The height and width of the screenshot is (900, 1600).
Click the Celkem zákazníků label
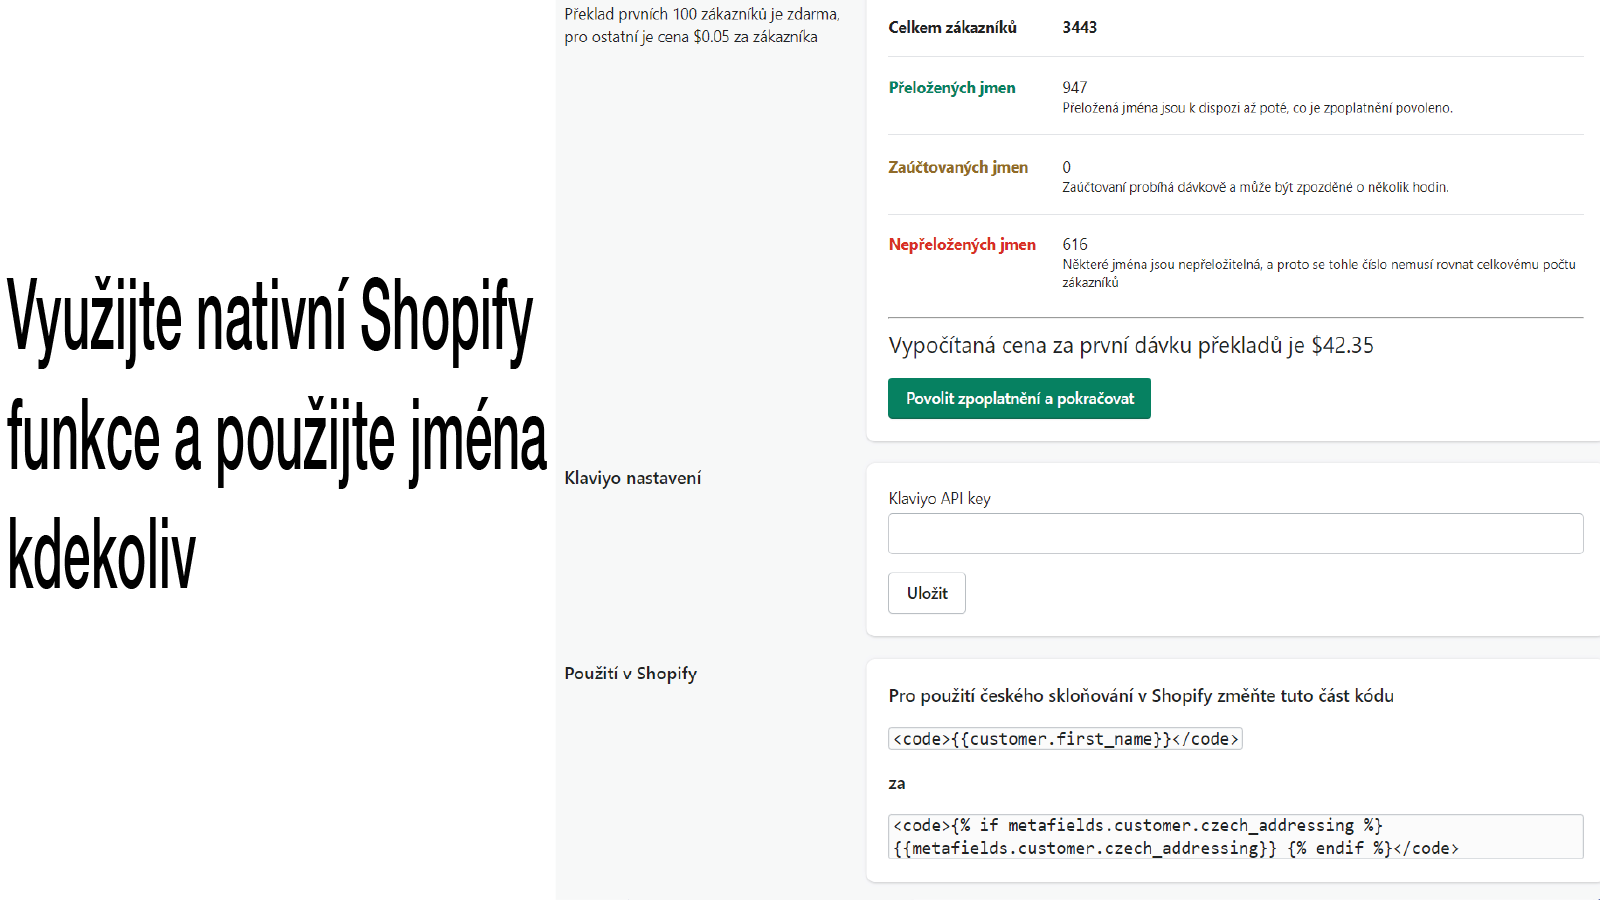(x=952, y=28)
